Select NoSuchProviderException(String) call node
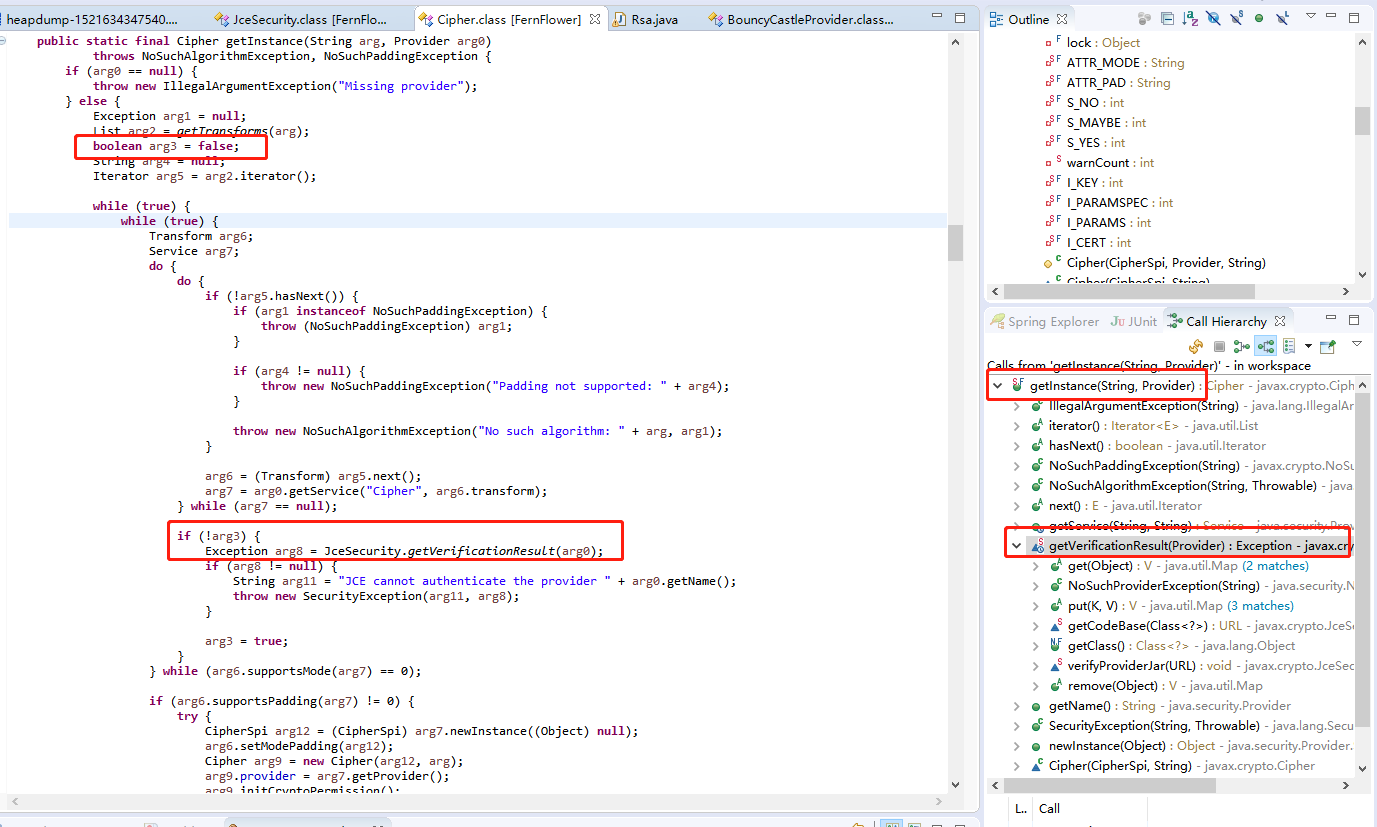 coord(1200,586)
